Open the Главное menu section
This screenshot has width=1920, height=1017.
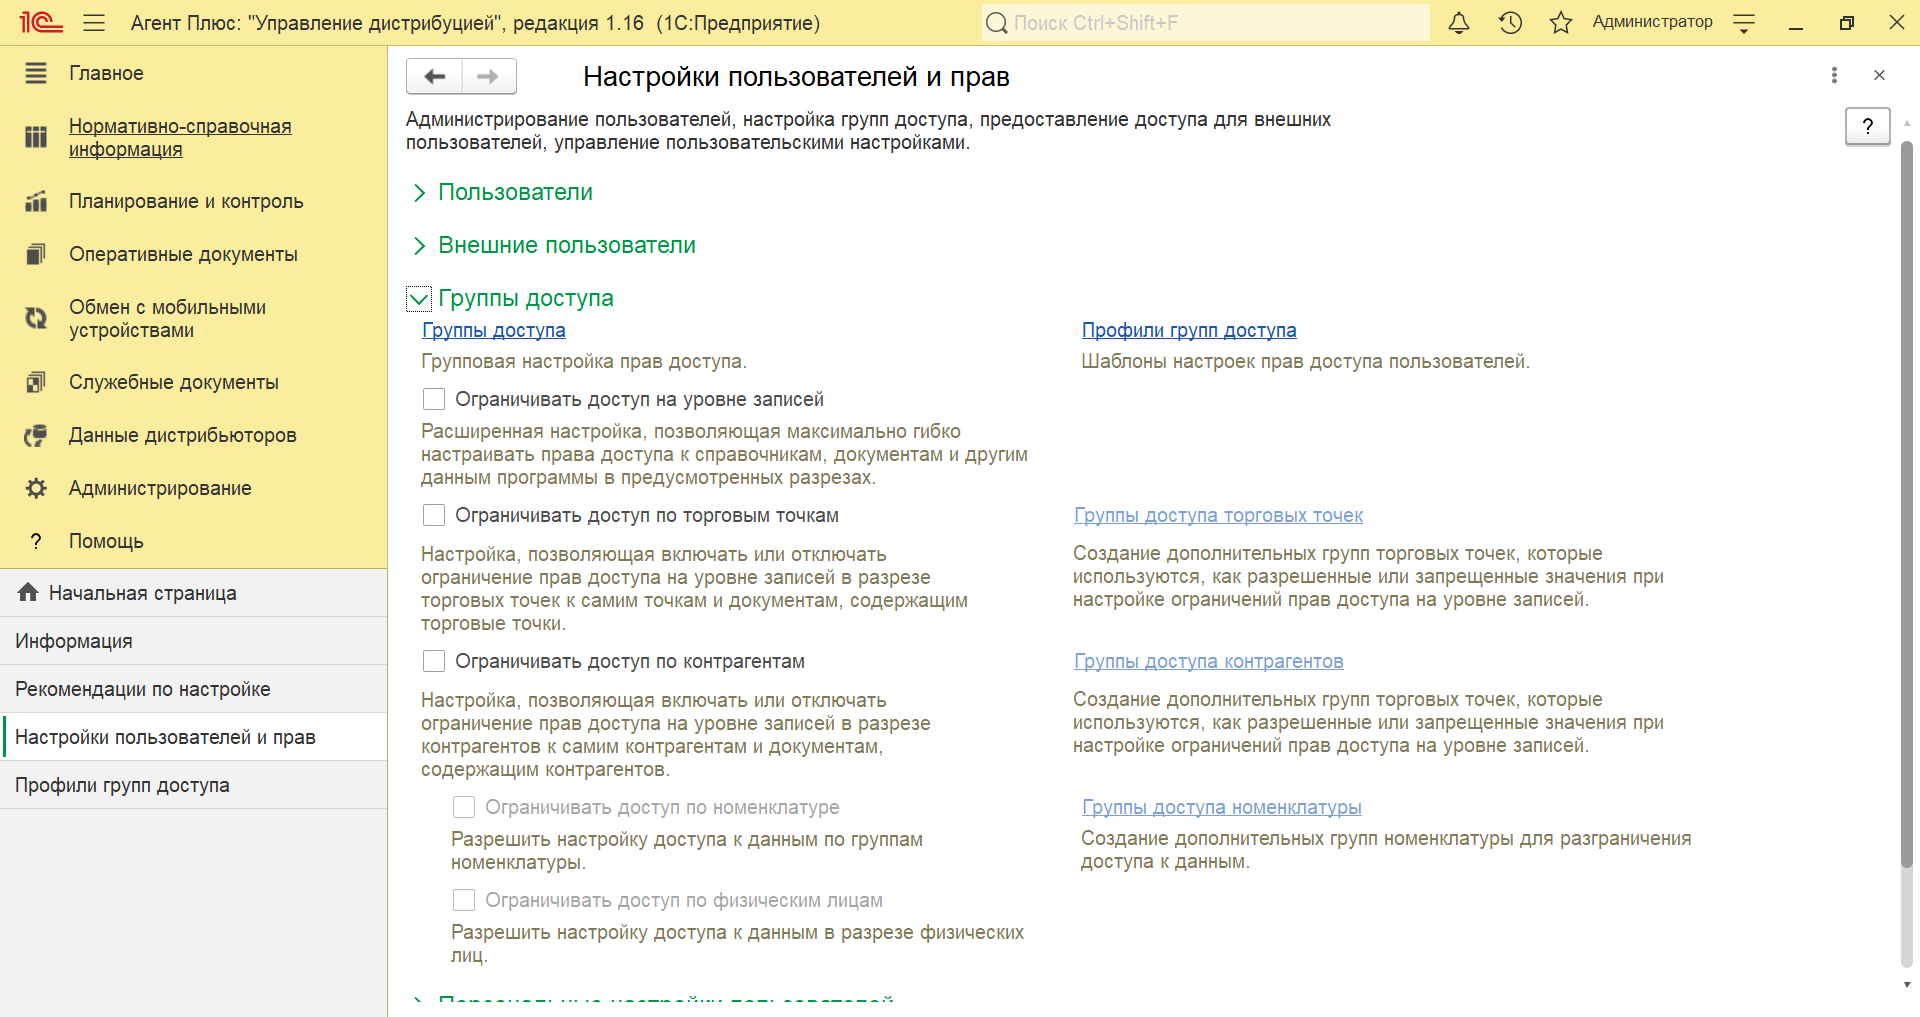pyautogui.click(x=106, y=73)
